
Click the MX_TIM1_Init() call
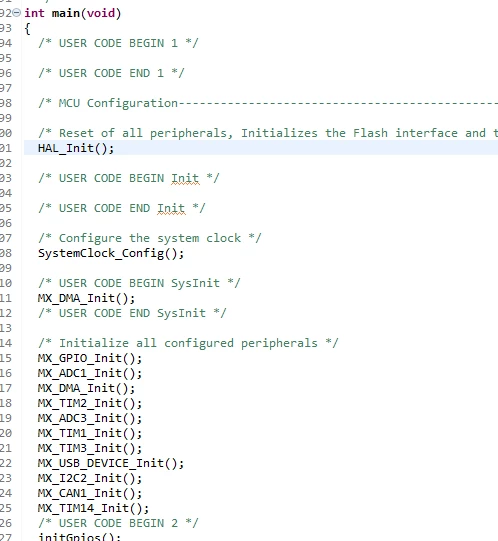(90, 433)
